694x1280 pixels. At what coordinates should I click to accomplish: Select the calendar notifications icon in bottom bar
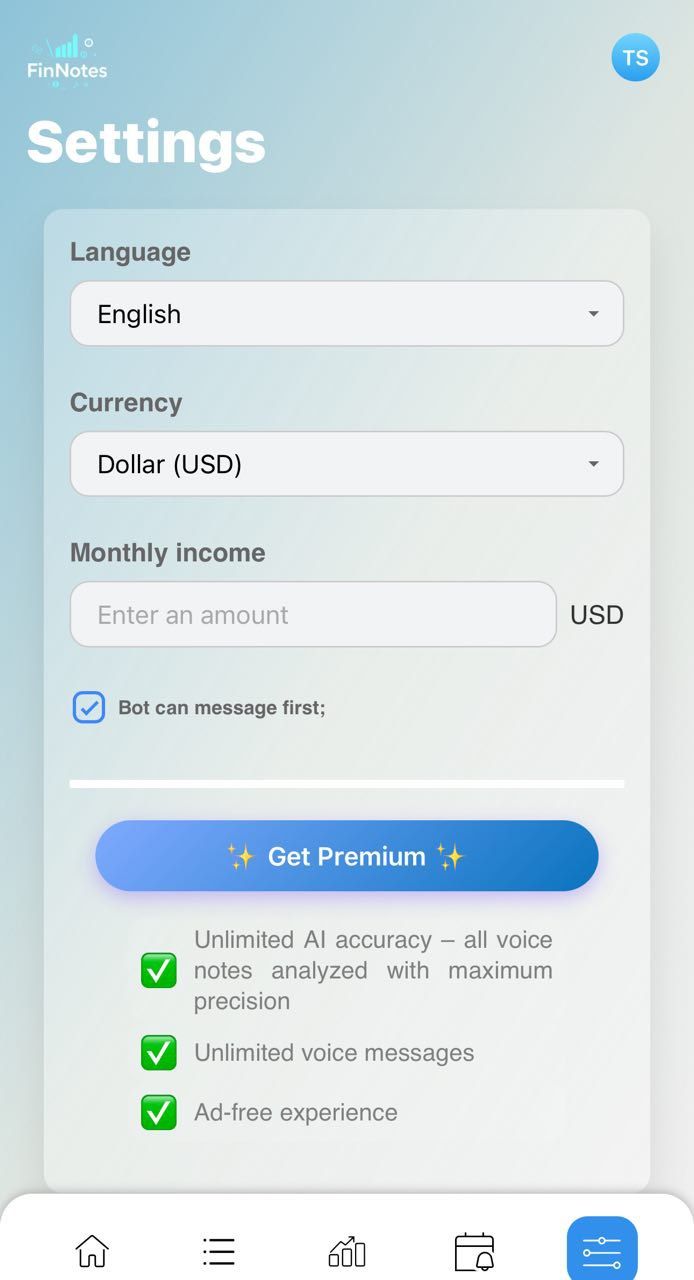coord(474,1249)
